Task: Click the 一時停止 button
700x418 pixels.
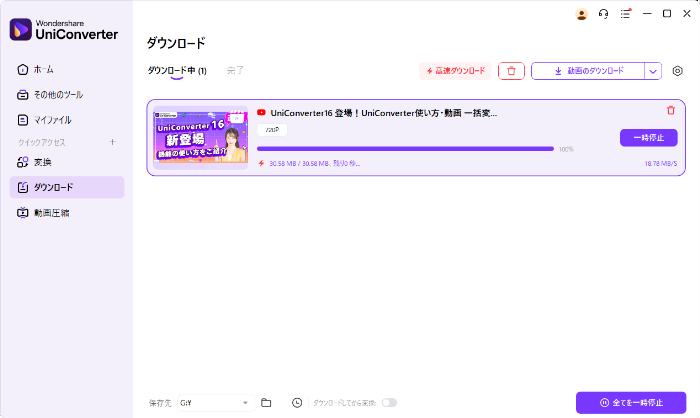Action: point(649,138)
